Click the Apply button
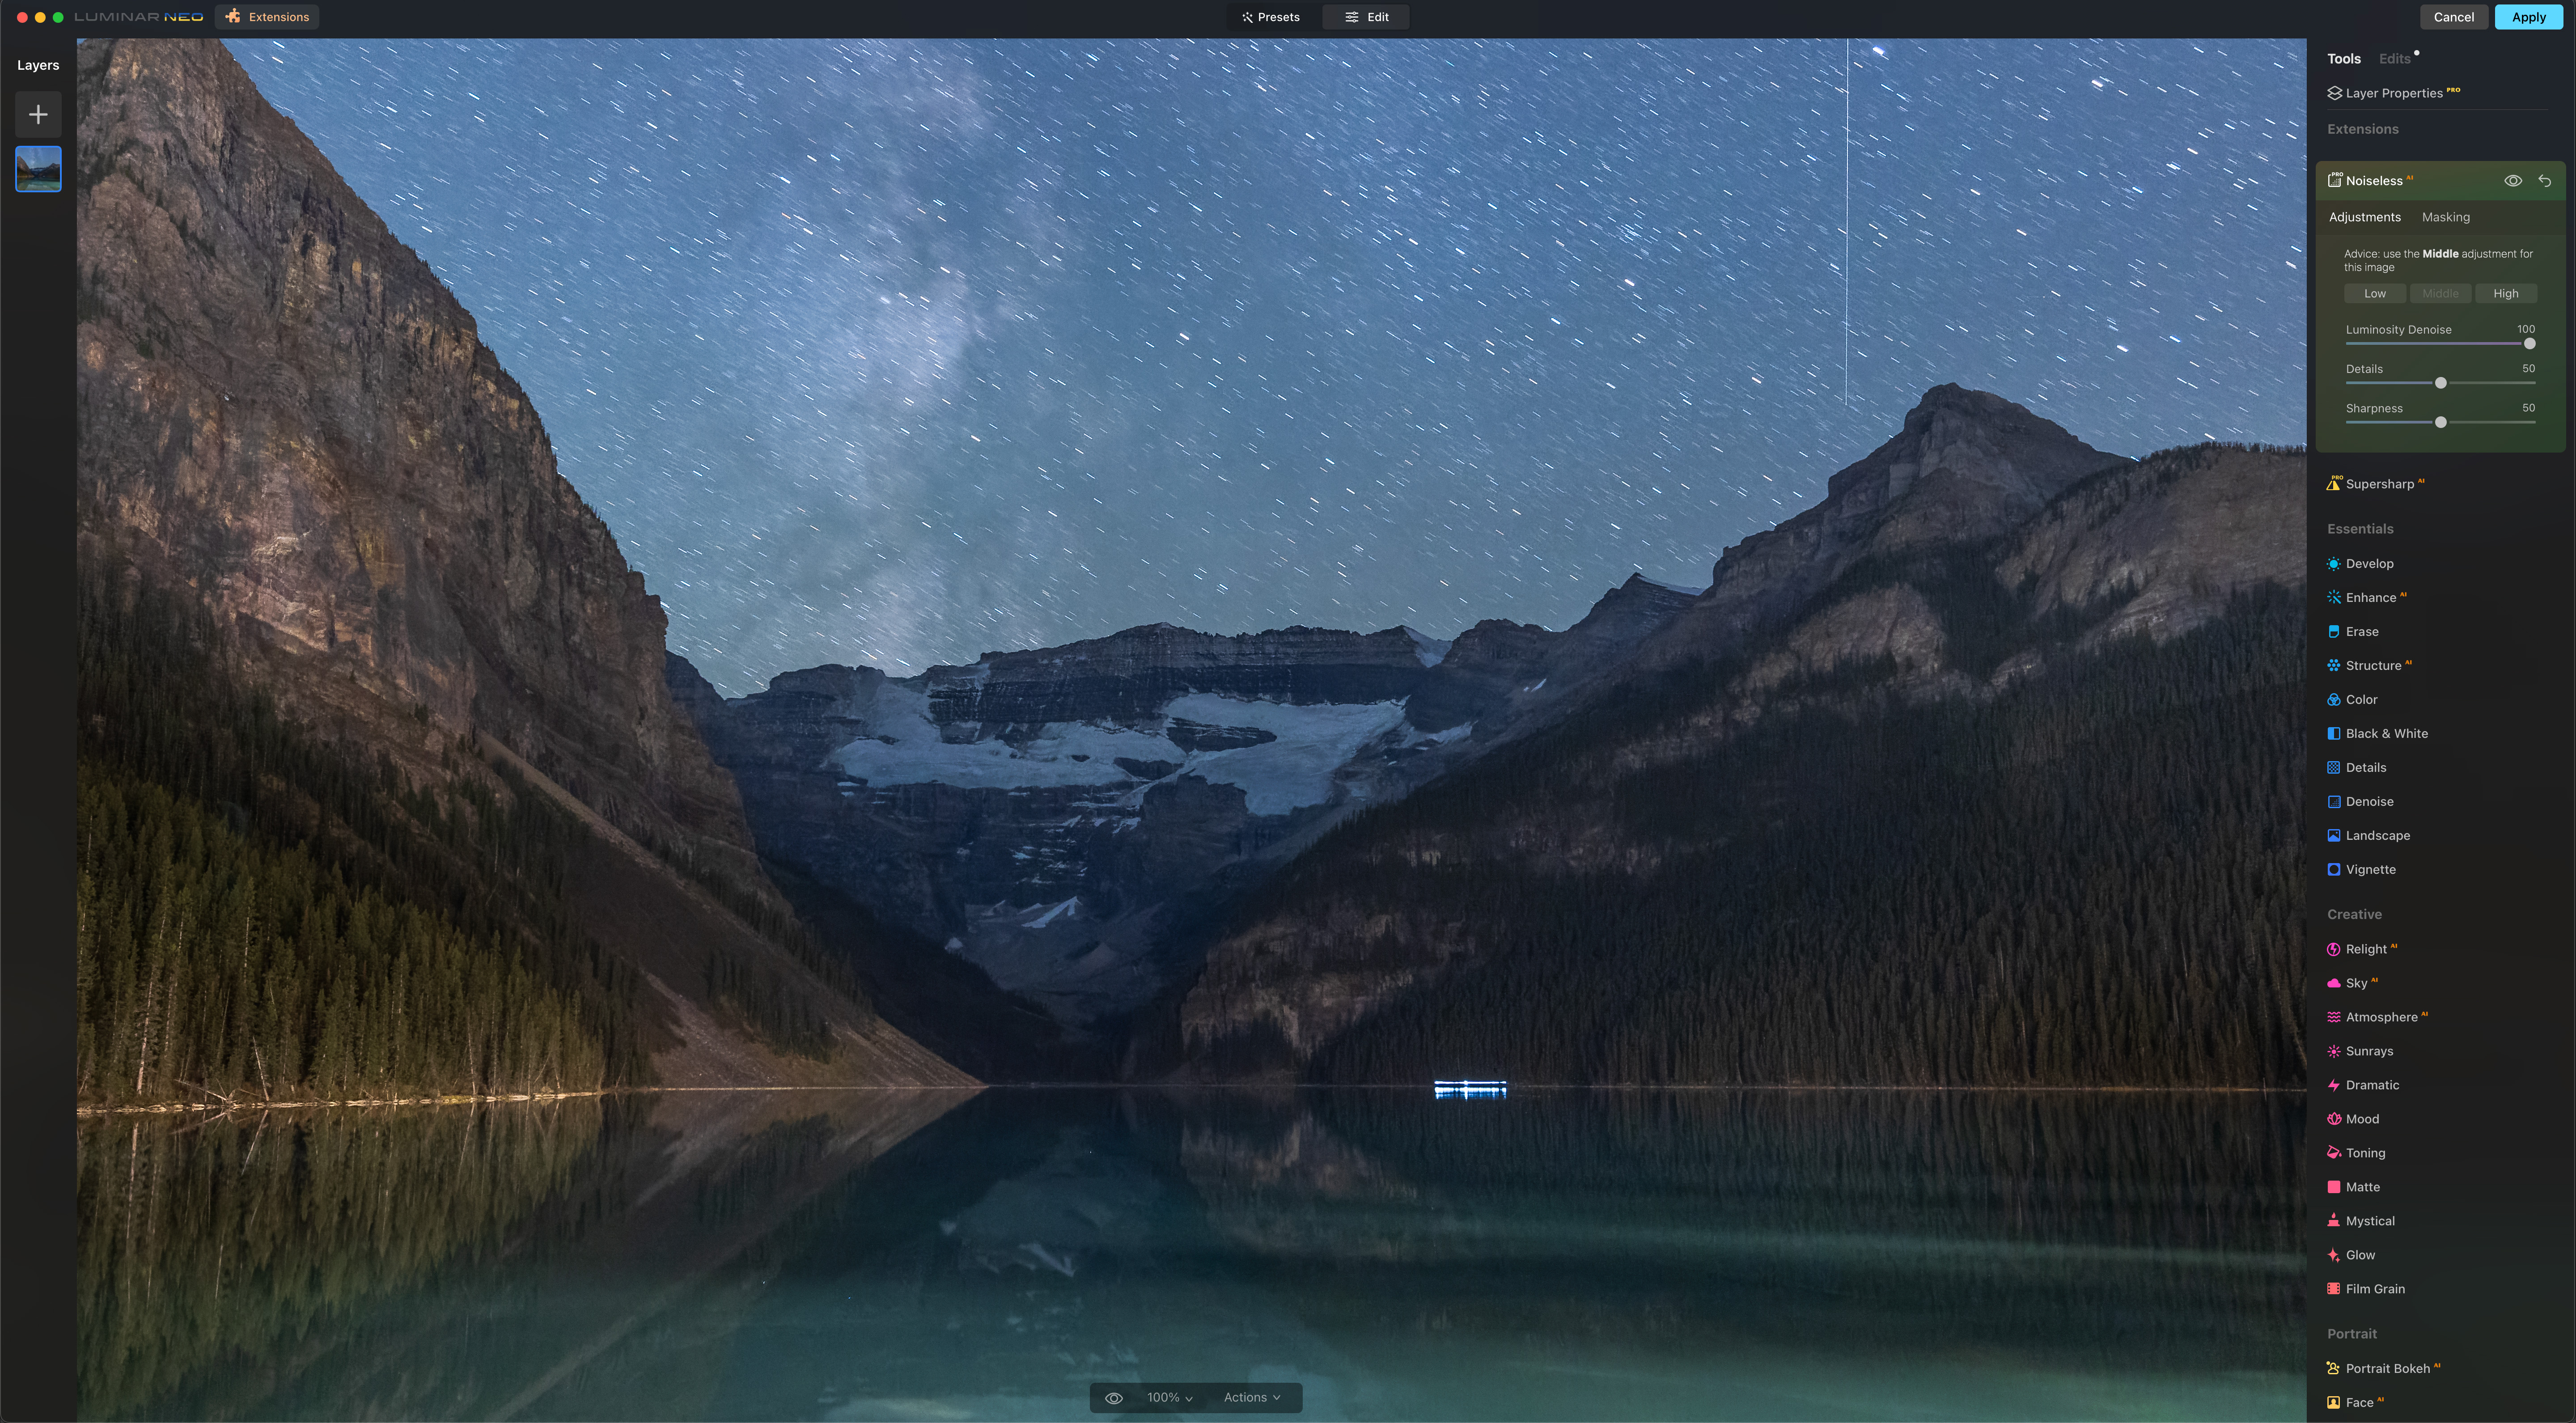 coord(2528,17)
